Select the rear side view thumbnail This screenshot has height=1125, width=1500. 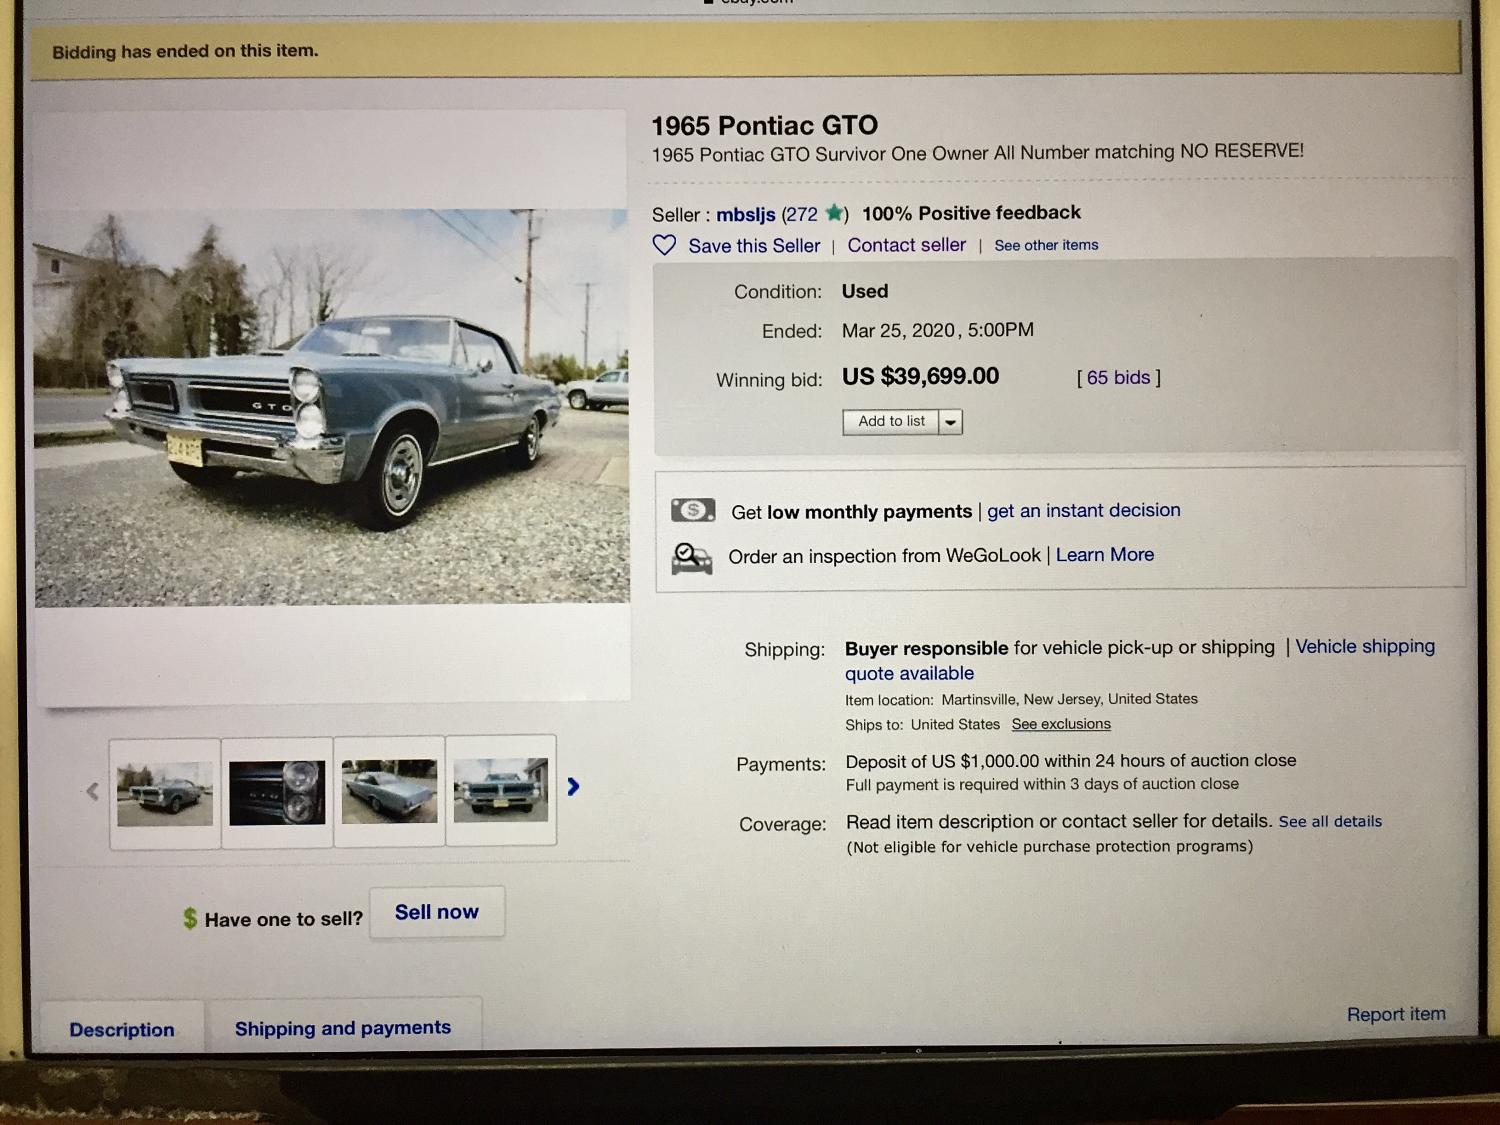click(x=389, y=791)
